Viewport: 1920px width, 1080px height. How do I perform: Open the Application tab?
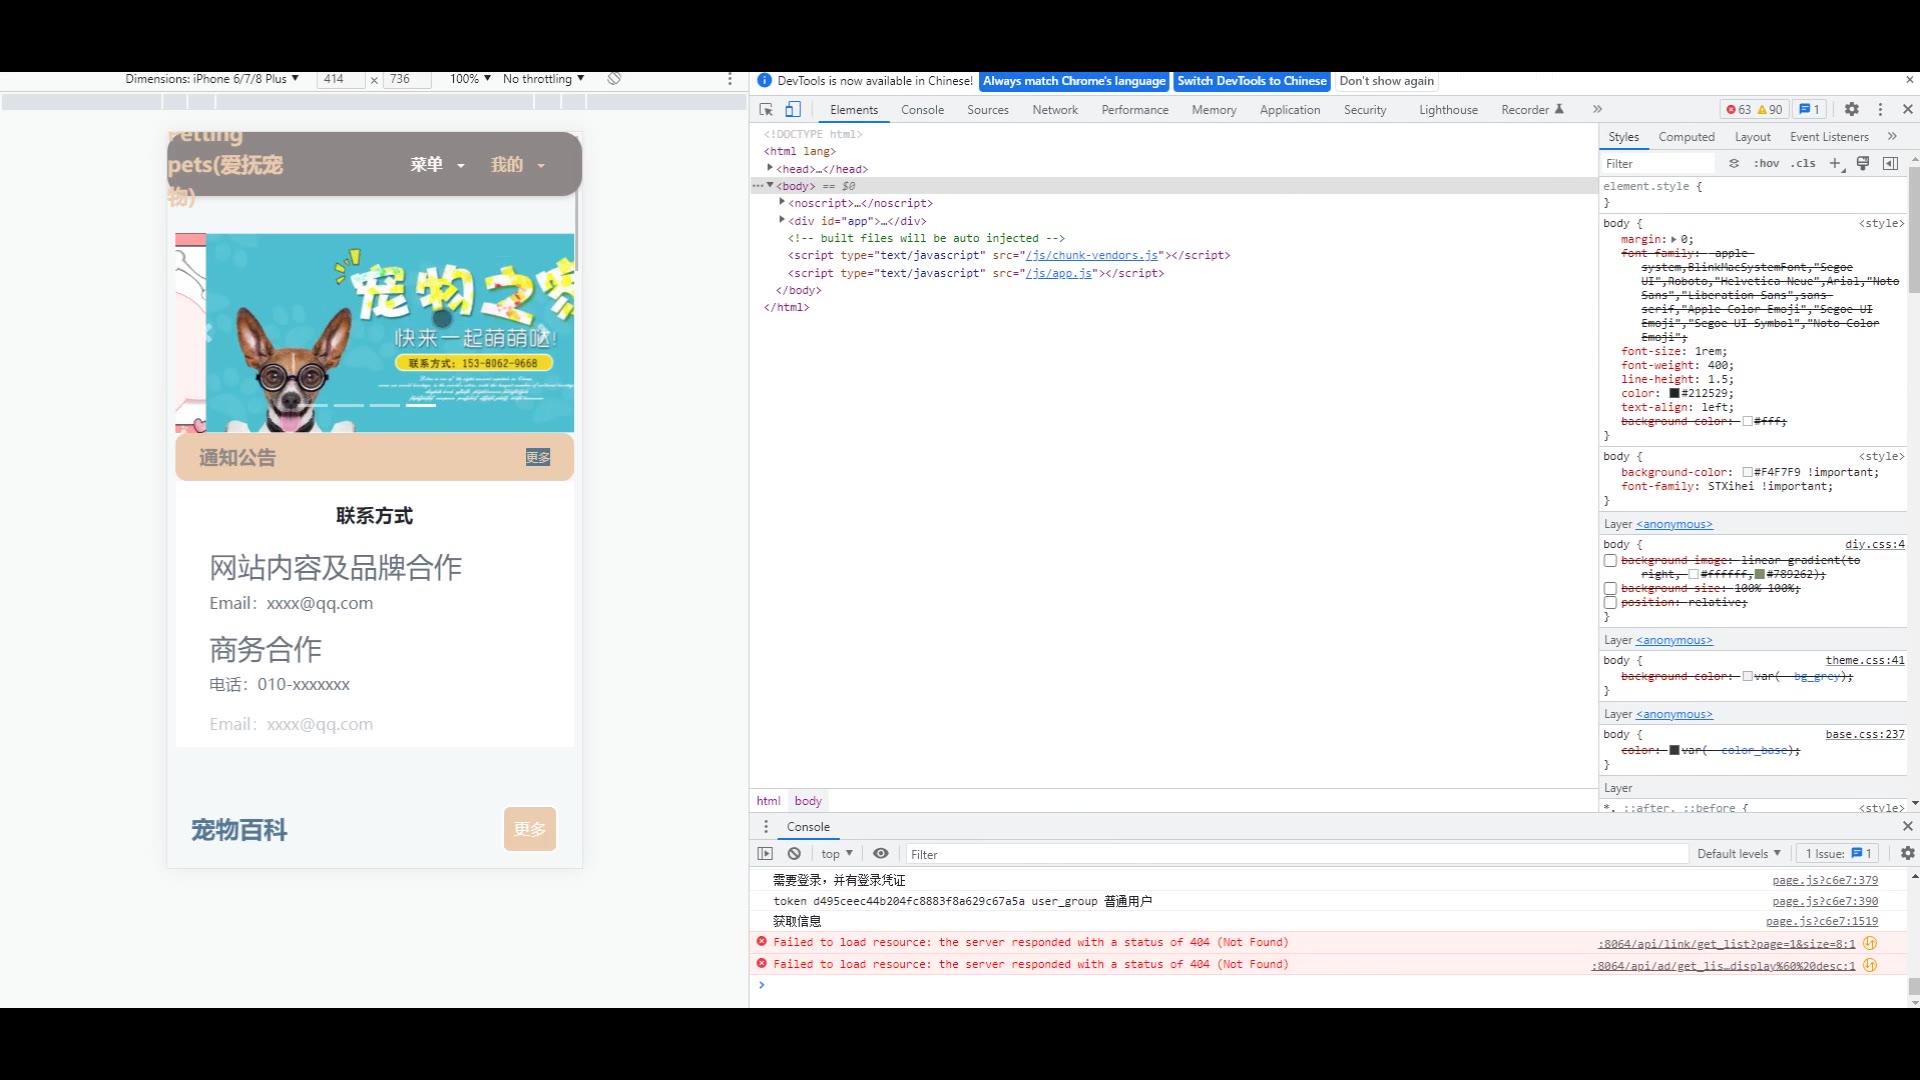click(1290, 110)
